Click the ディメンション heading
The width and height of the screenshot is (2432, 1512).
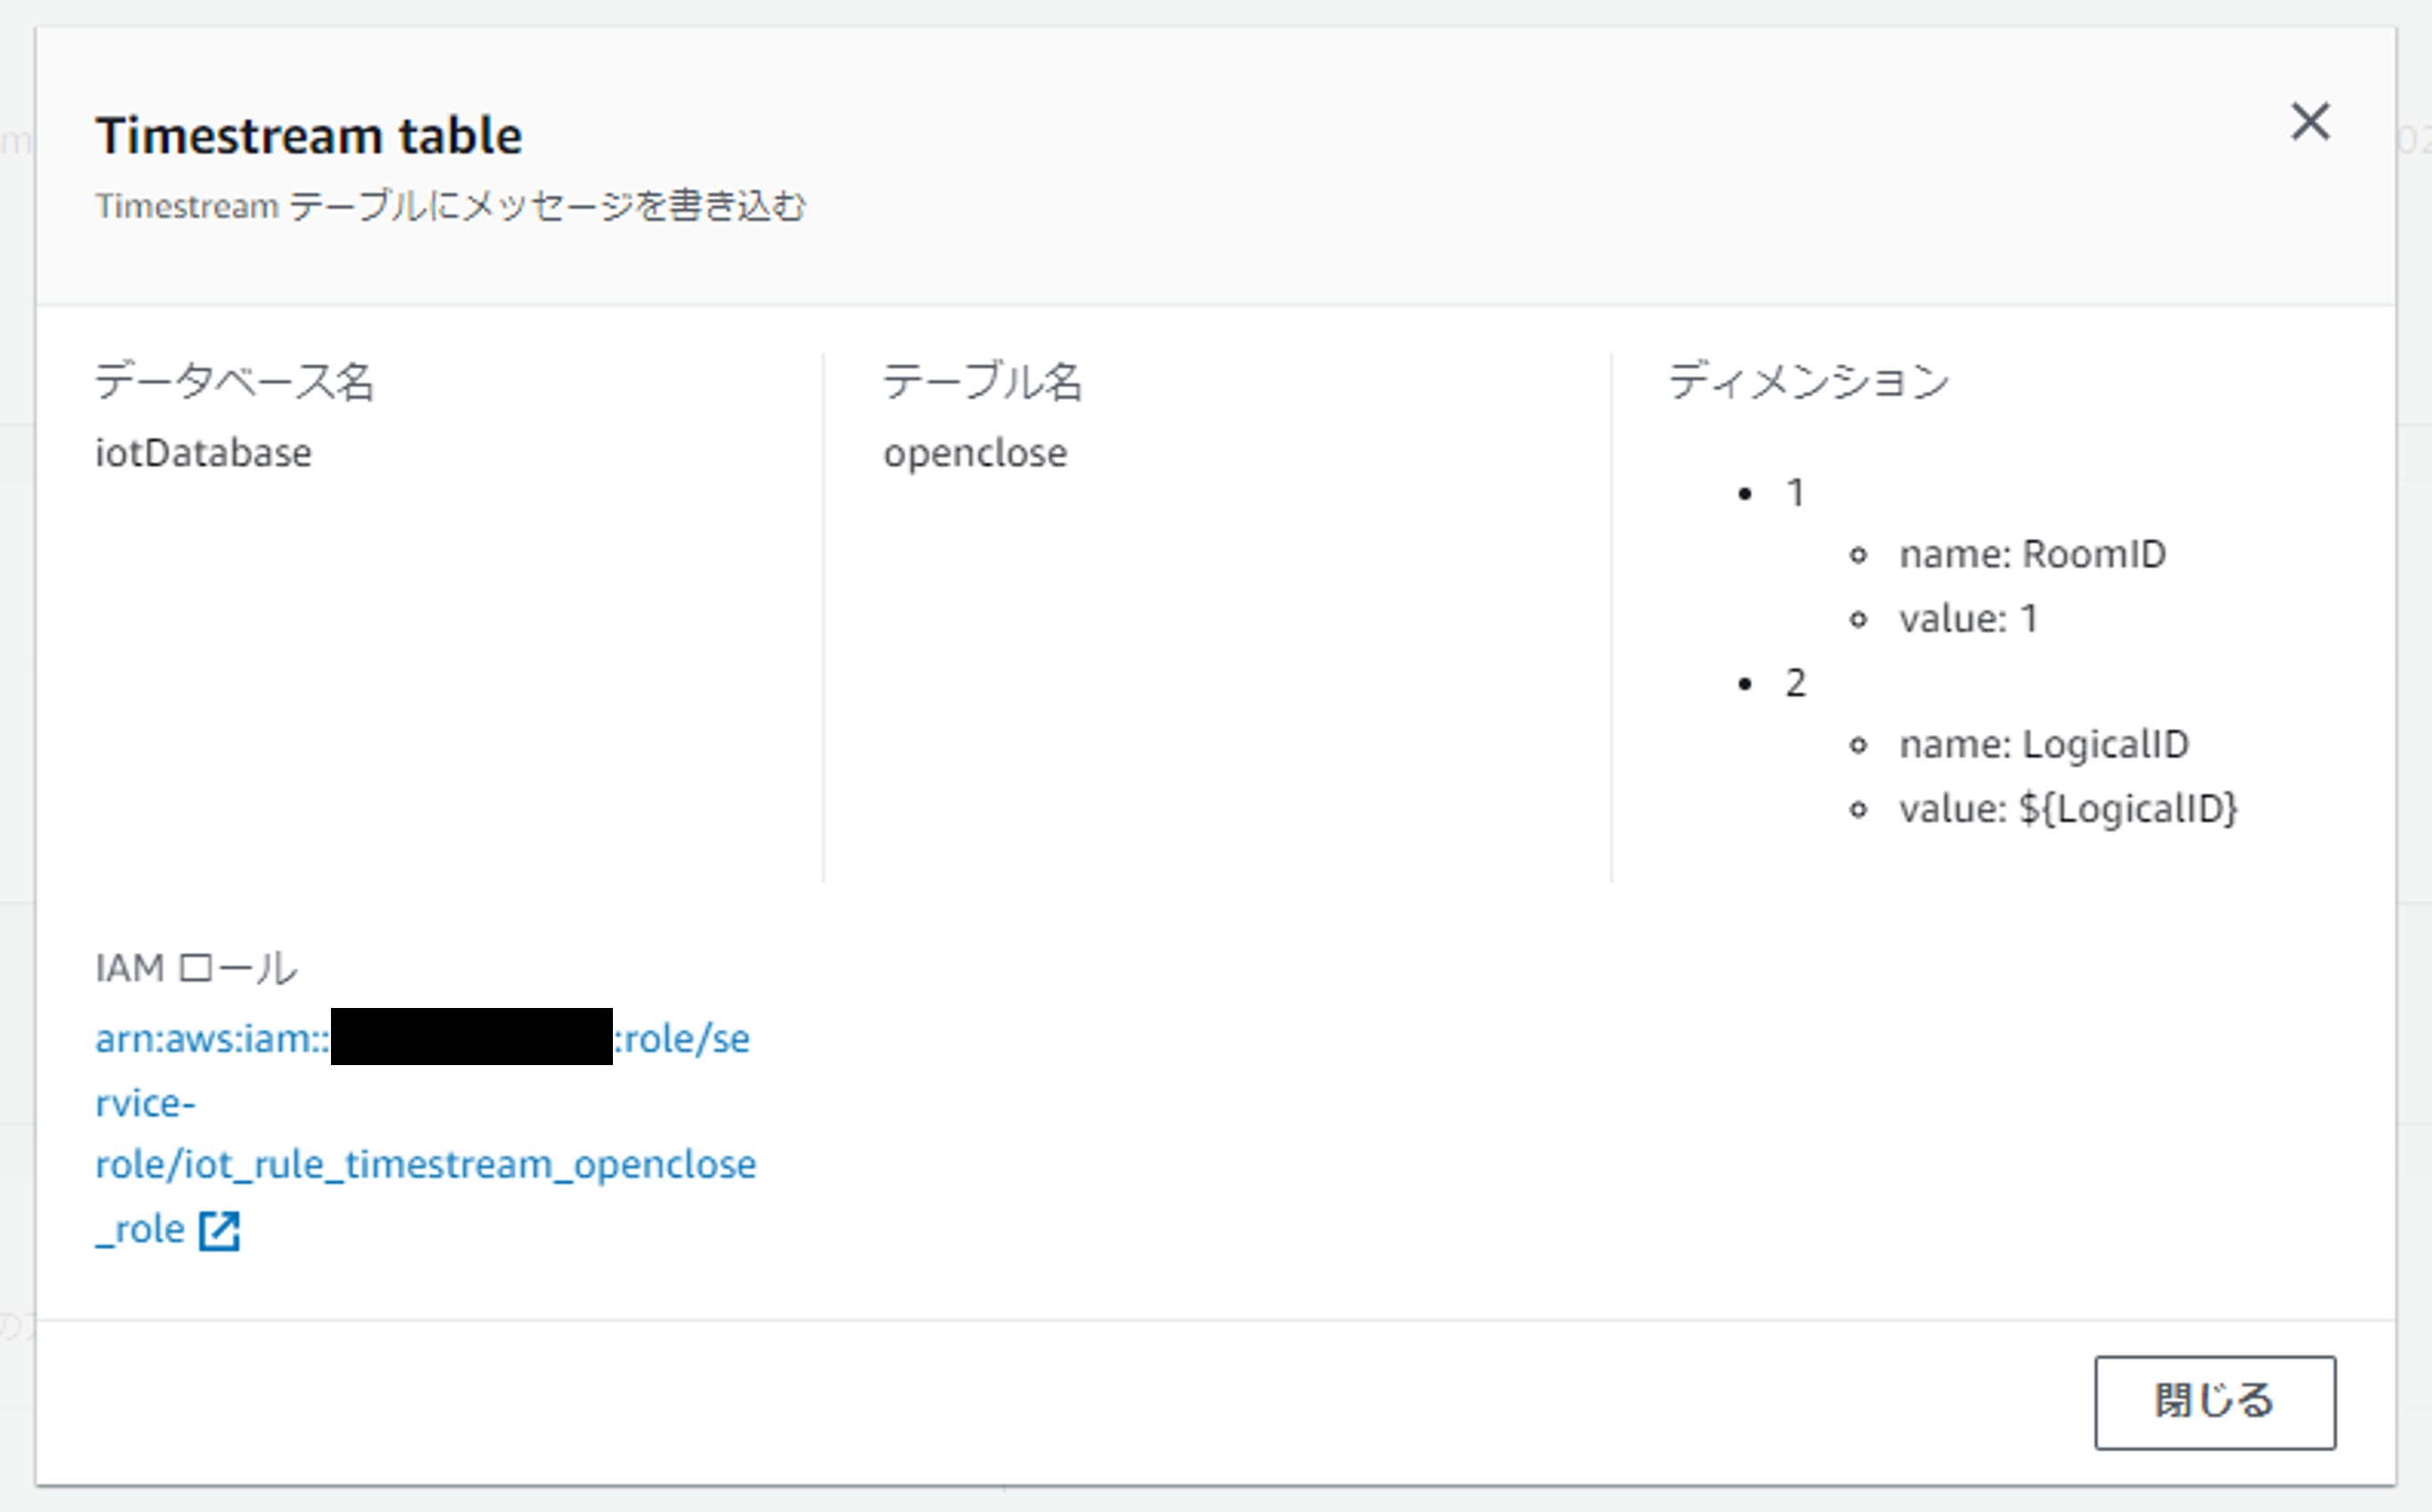1808,382
